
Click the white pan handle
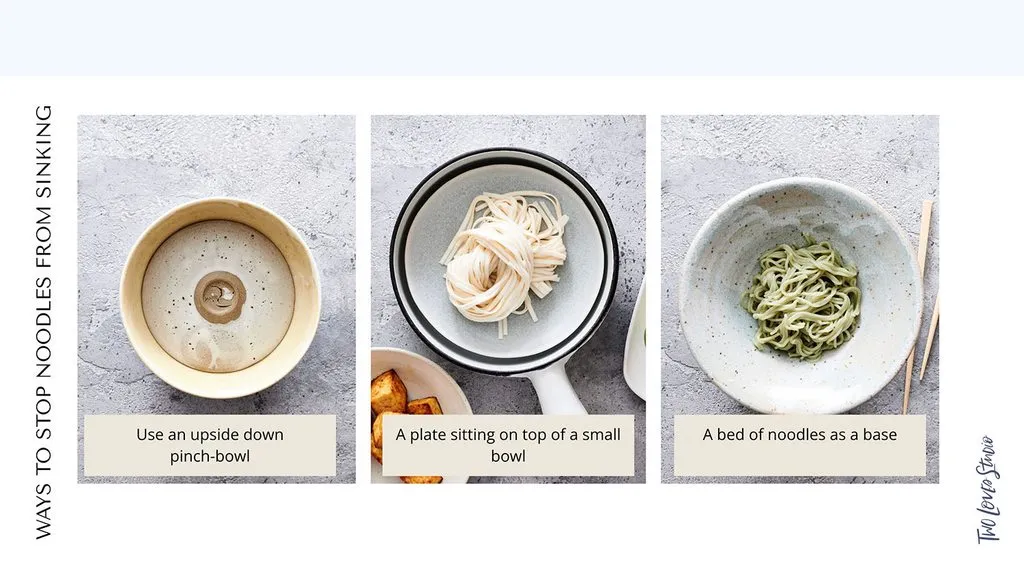(554, 392)
